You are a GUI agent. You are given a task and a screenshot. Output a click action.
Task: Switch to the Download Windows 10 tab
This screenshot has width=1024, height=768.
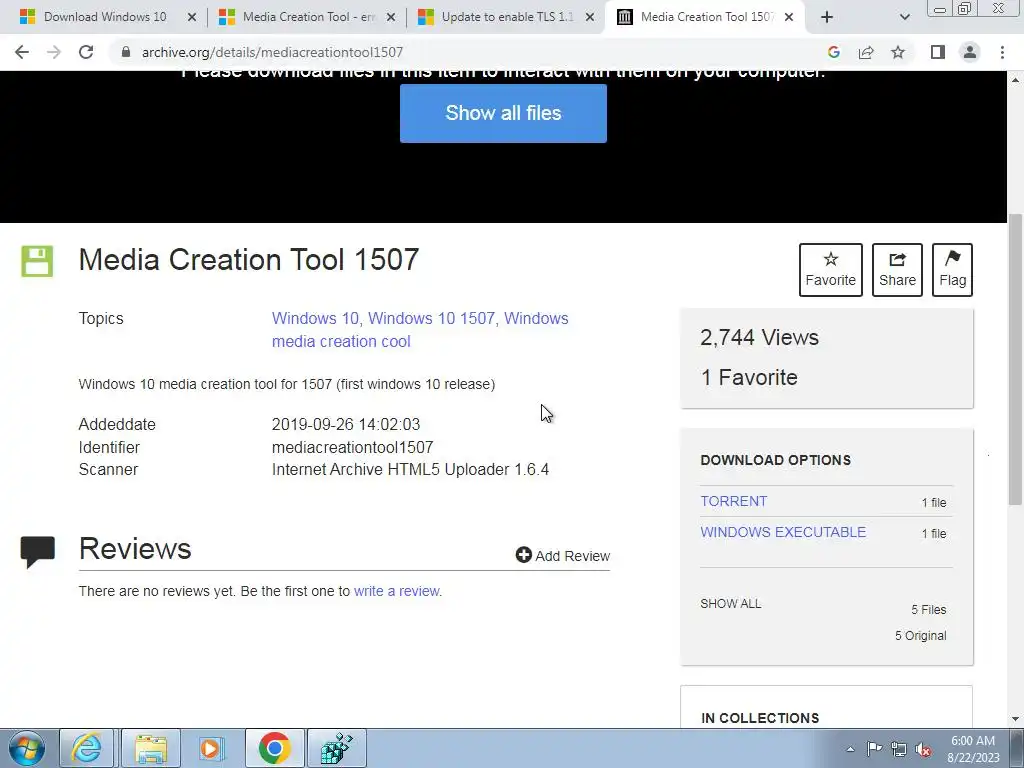click(104, 17)
